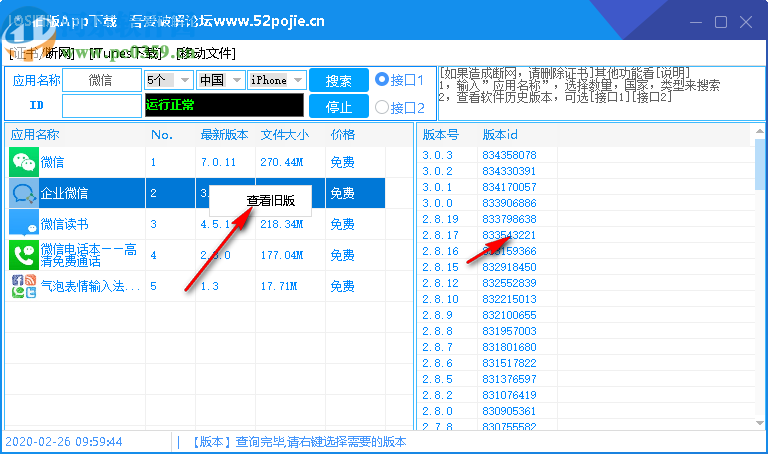Select the 气泡表情输入法... app name
768x454 pixels.
[x=91, y=286]
